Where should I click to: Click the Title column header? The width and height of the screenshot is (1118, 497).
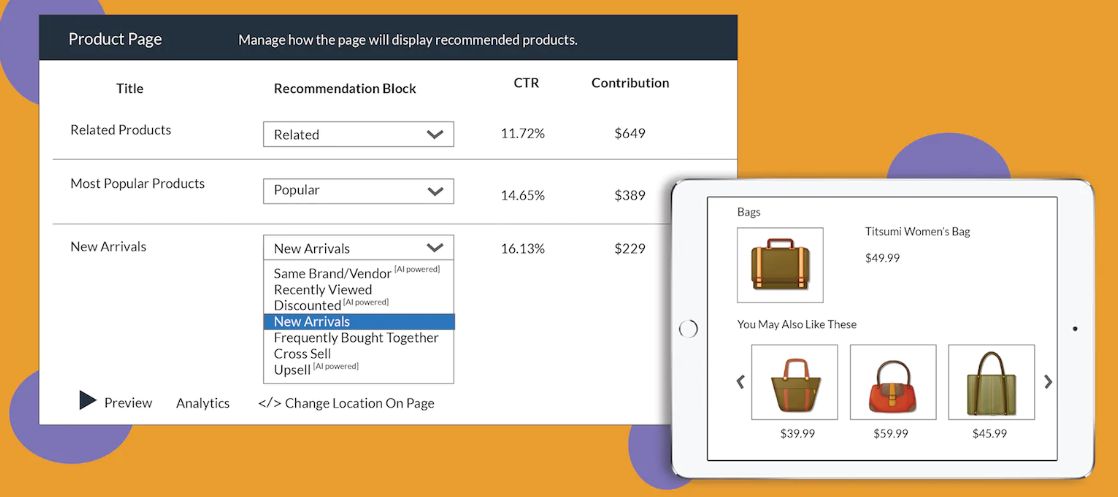[x=130, y=88]
